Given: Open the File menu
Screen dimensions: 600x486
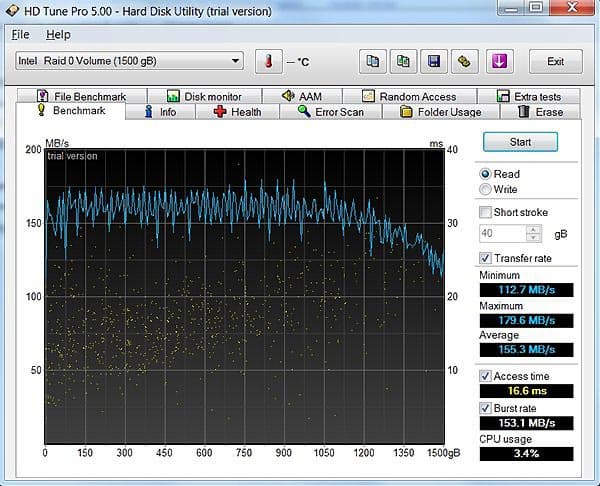Looking at the screenshot, I should tap(21, 34).
